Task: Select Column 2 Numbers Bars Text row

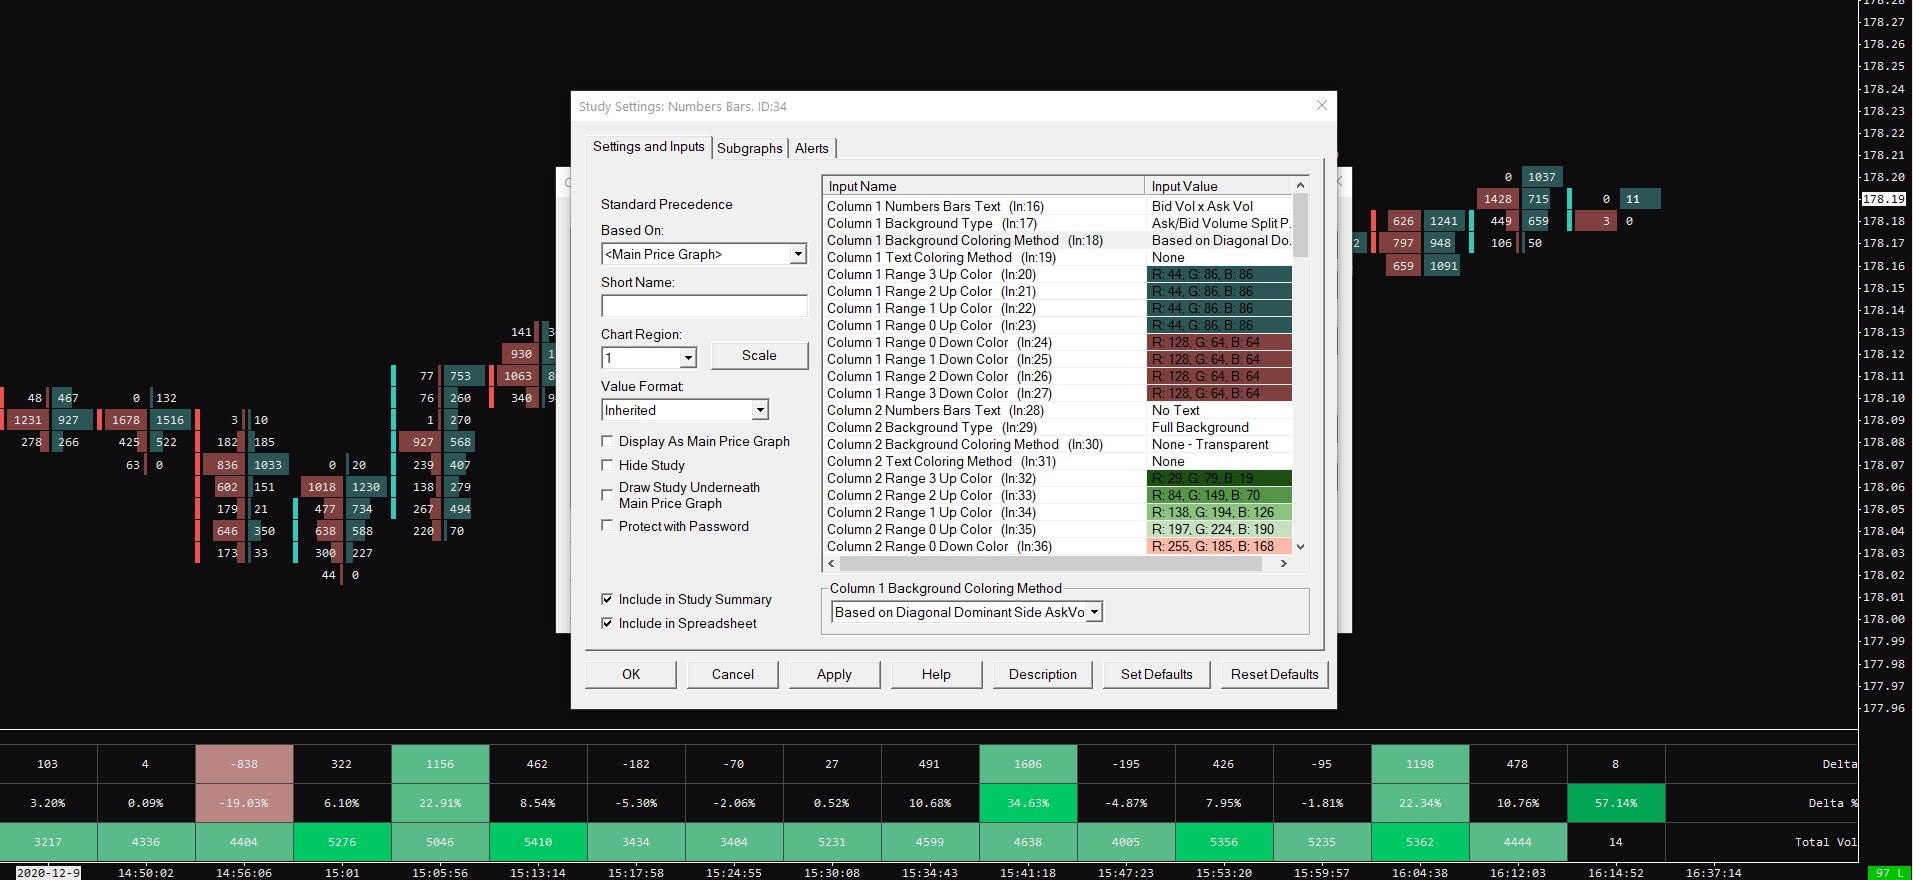Action: pyautogui.click(x=1058, y=410)
